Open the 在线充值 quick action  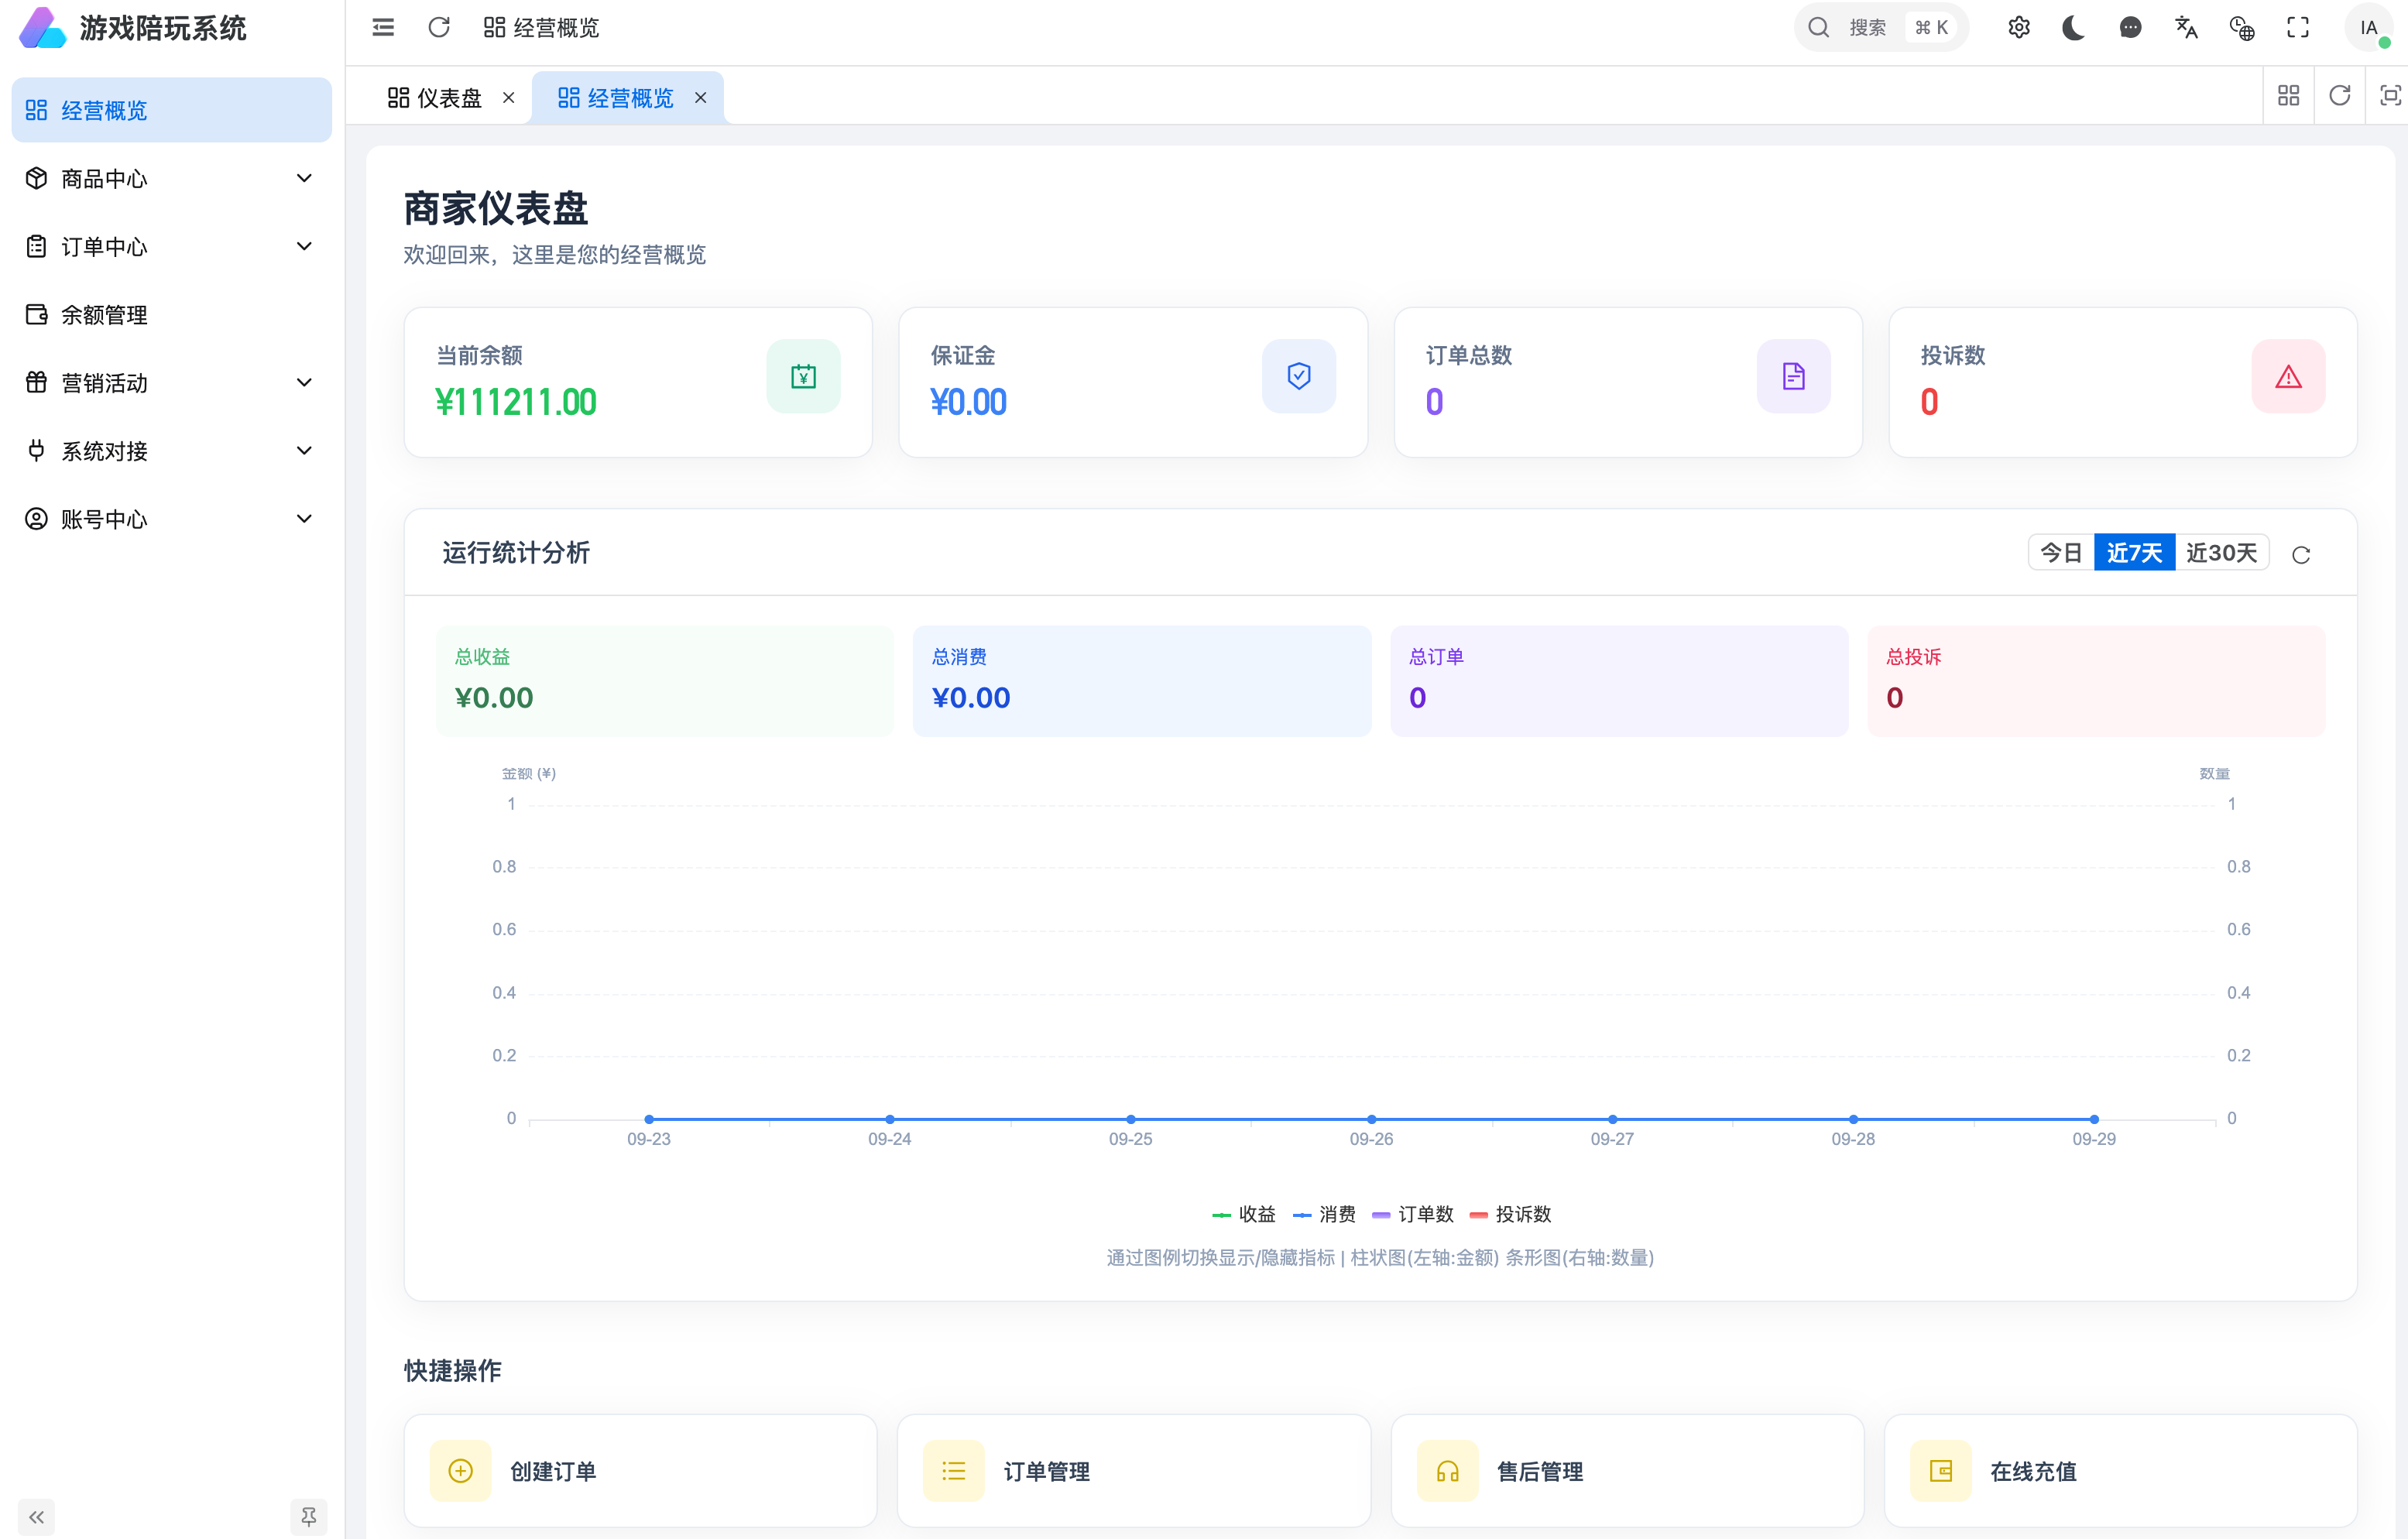click(x=2121, y=1470)
